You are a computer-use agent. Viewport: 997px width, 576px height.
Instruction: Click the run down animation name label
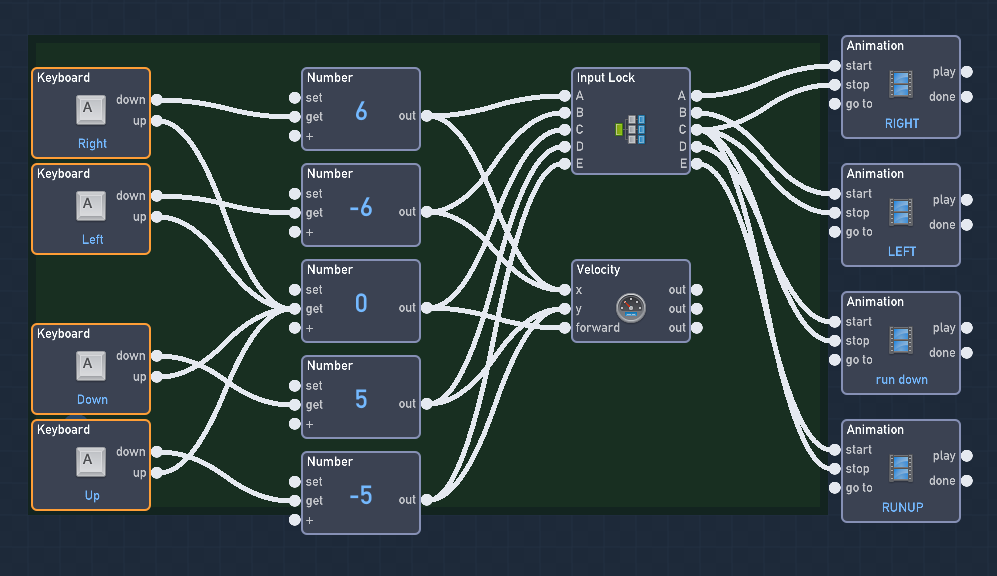(902, 380)
